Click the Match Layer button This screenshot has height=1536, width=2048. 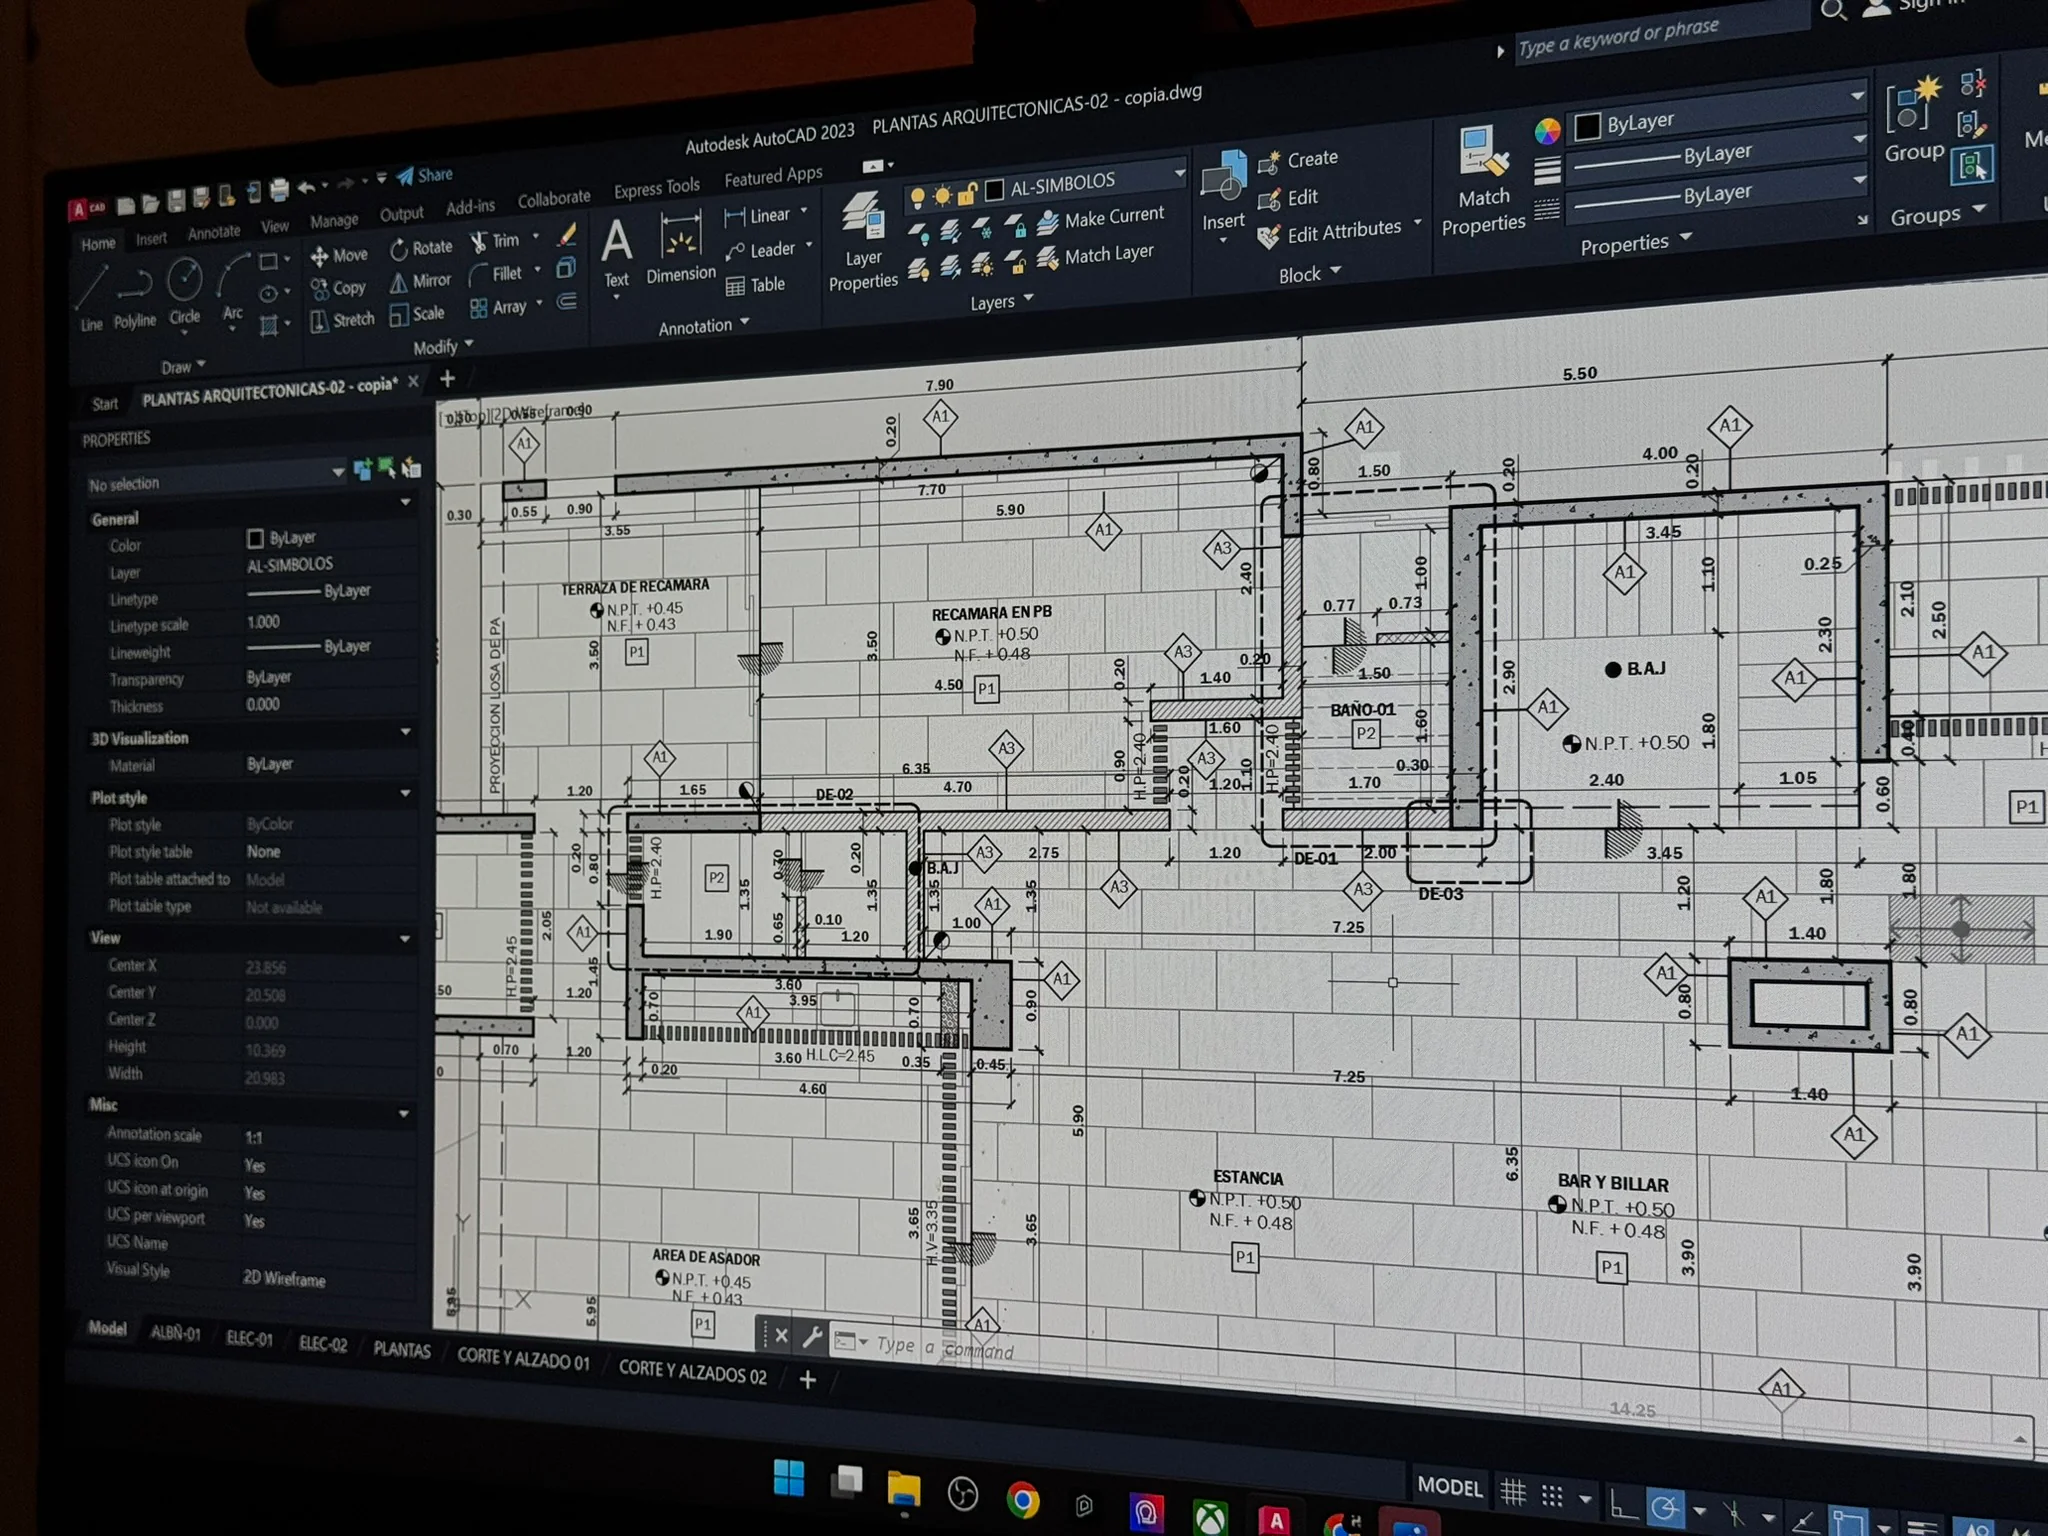(x=1096, y=256)
